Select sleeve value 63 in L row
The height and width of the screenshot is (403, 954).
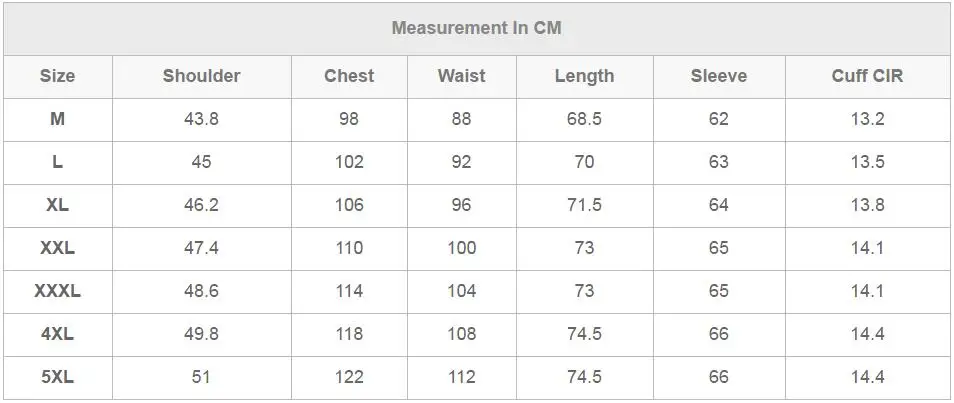[719, 162]
